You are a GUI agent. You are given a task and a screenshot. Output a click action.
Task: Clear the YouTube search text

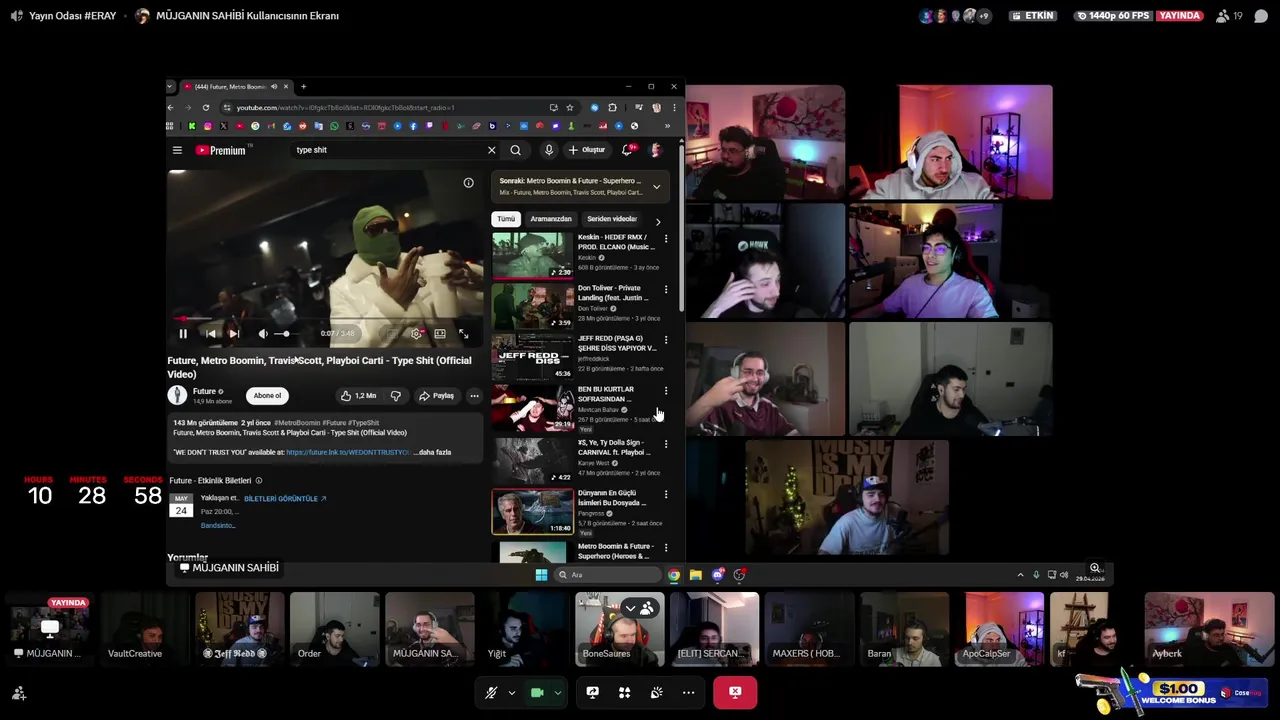(x=491, y=150)
